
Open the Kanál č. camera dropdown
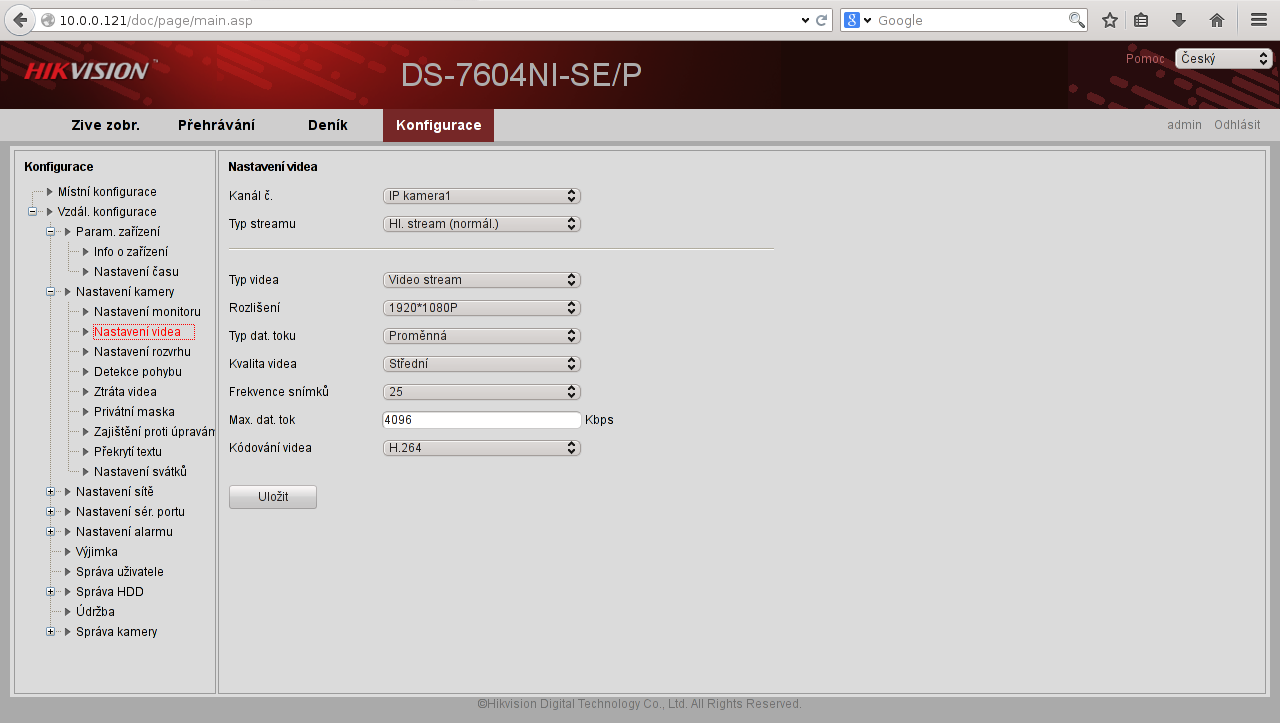pos(481,196)
